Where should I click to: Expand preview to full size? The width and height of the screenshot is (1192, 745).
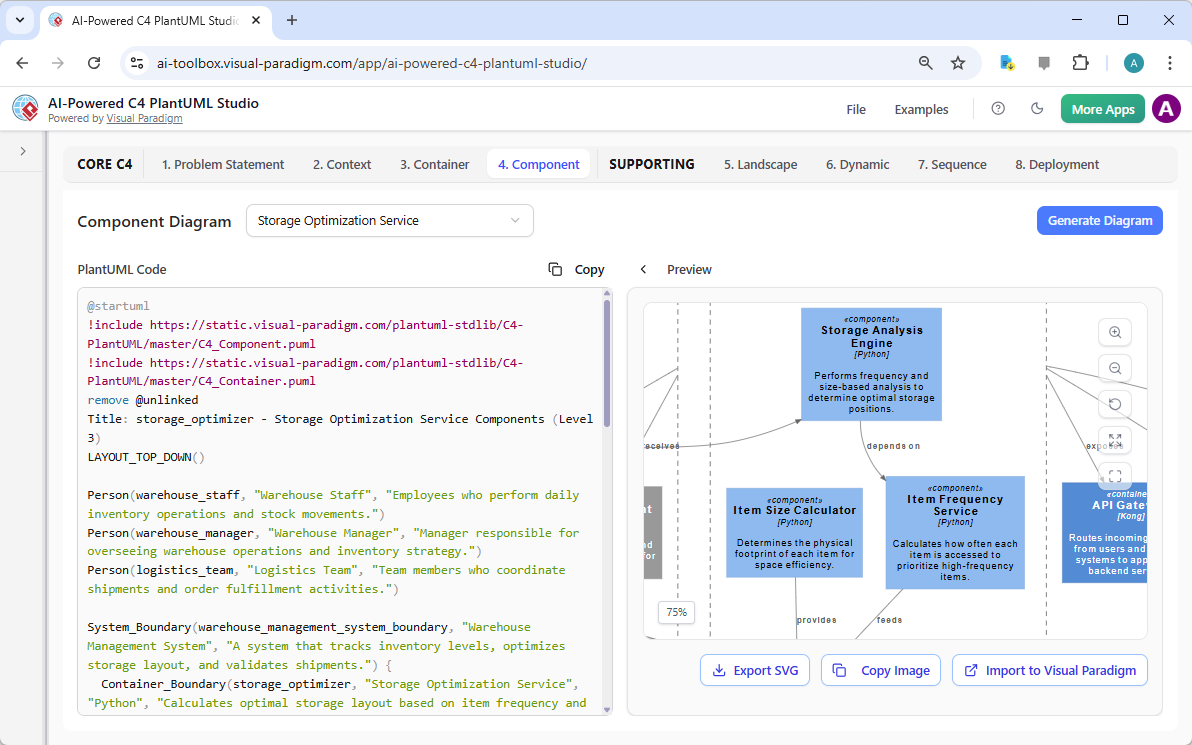[1115, 440]
